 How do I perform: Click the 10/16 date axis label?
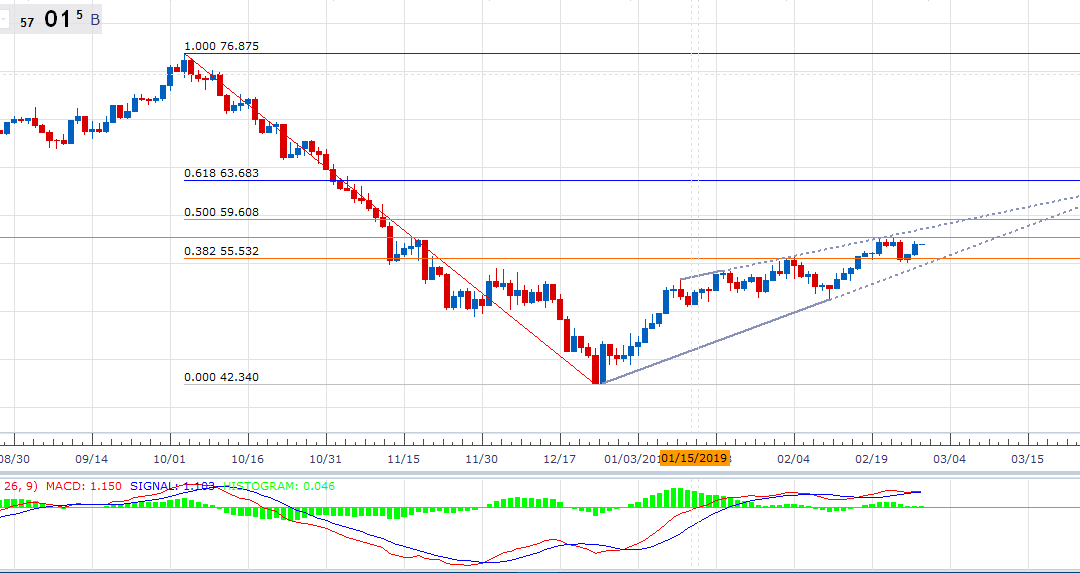click(x=246, y=458)
